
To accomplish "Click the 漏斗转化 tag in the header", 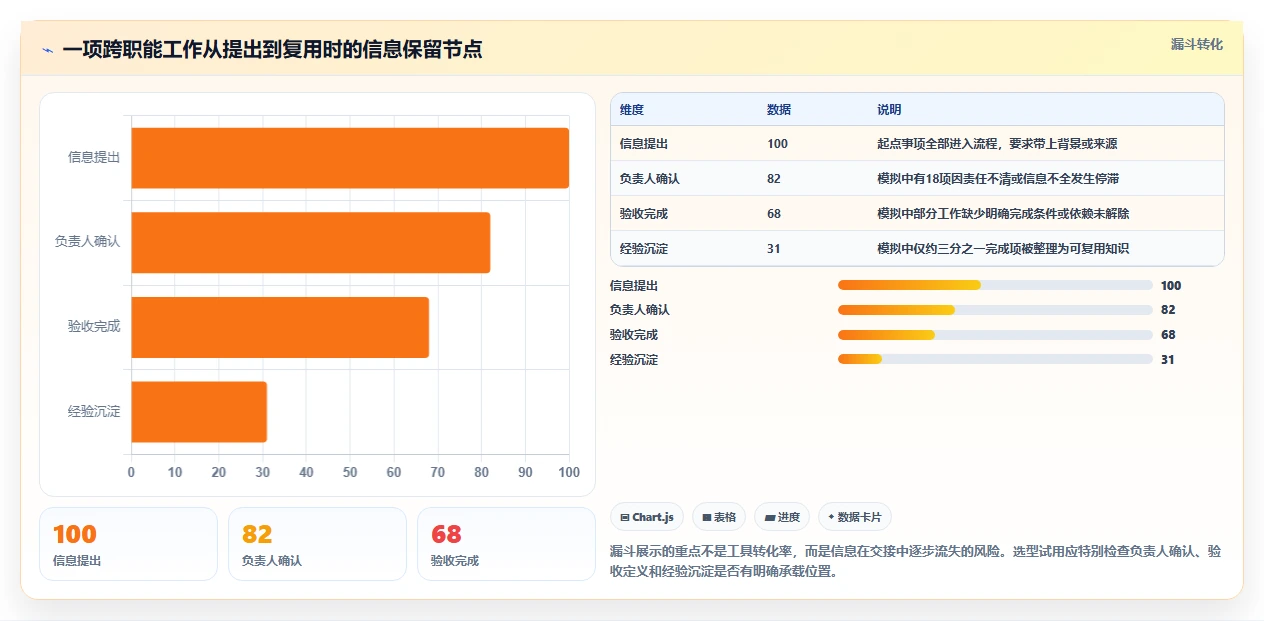I will pyautogui.click(x=1196, y=45).
